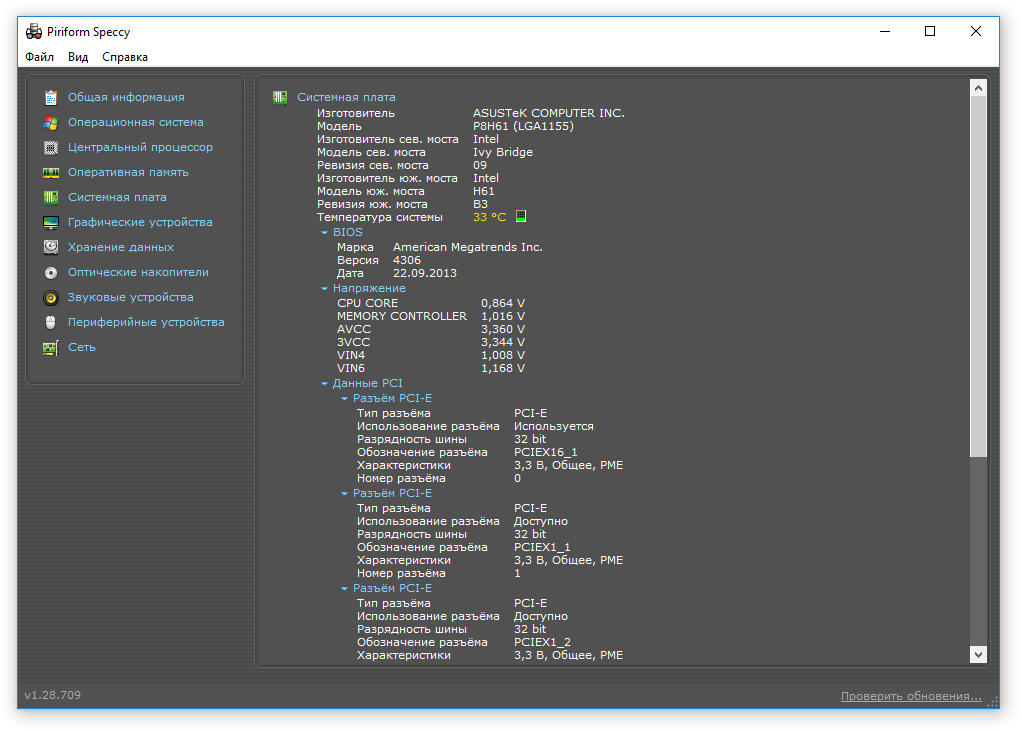Click the vertical scrollbar thumb

pyautogui.click(x=978, y=277)
